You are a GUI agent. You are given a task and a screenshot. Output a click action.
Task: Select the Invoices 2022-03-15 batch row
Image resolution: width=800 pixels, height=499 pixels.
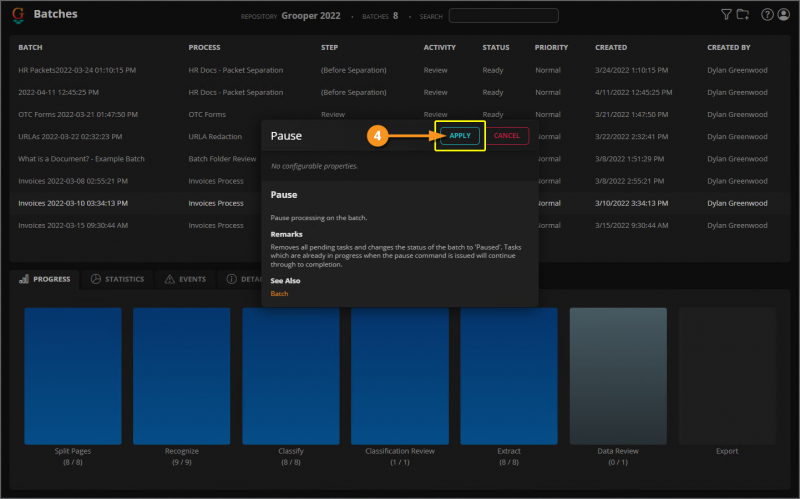tap(73, 225)
